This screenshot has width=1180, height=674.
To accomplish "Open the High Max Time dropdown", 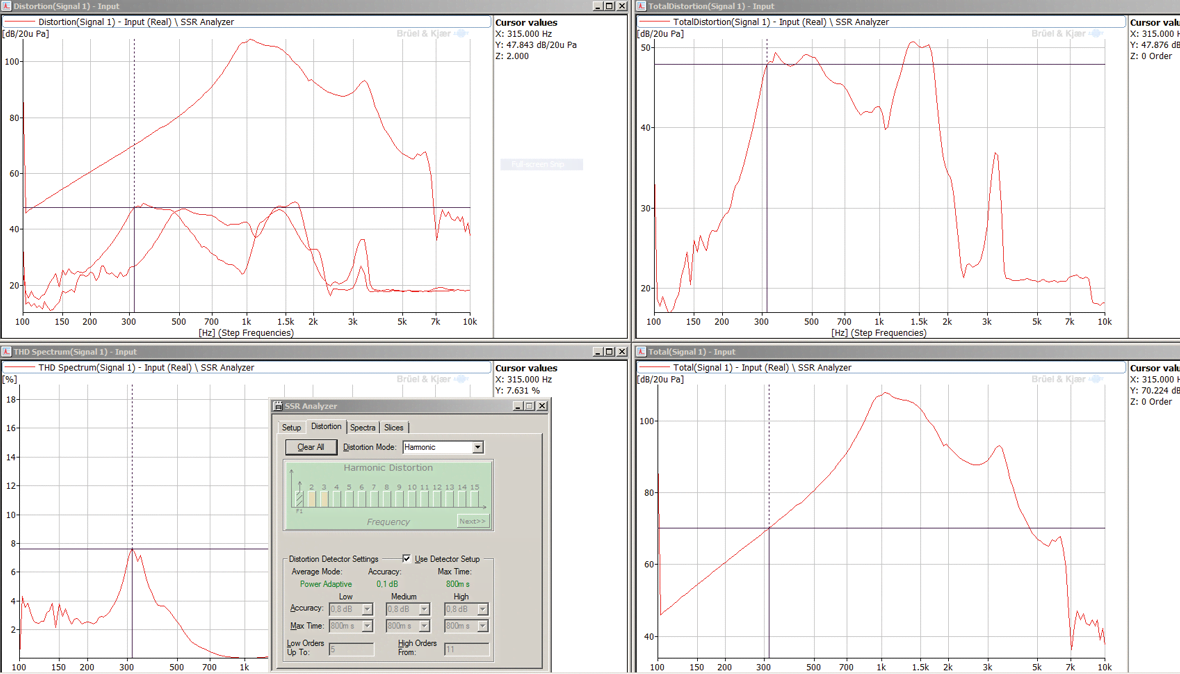I will [482, 626].
